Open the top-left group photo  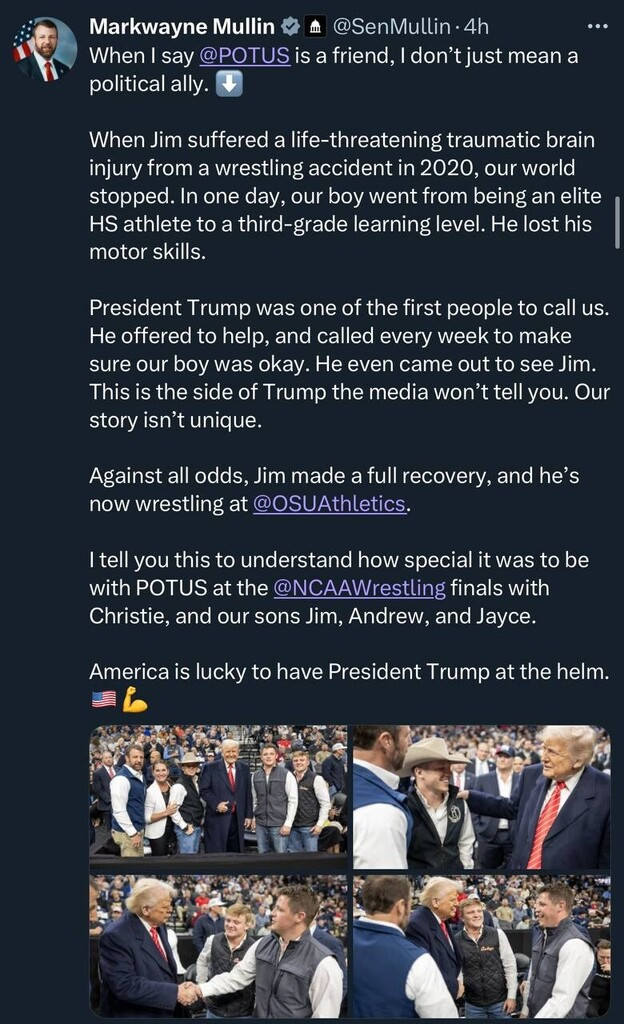[x=218, y=796]
